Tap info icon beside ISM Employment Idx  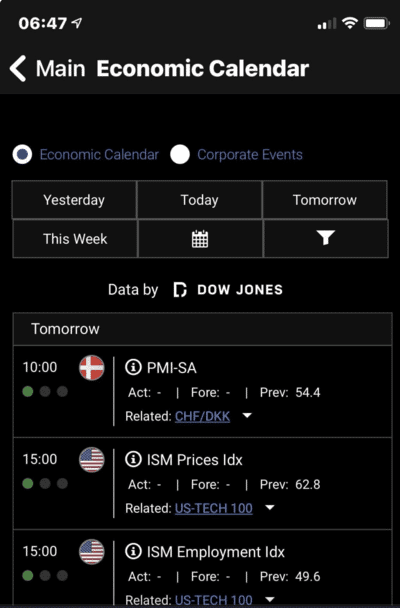[133, 551]
